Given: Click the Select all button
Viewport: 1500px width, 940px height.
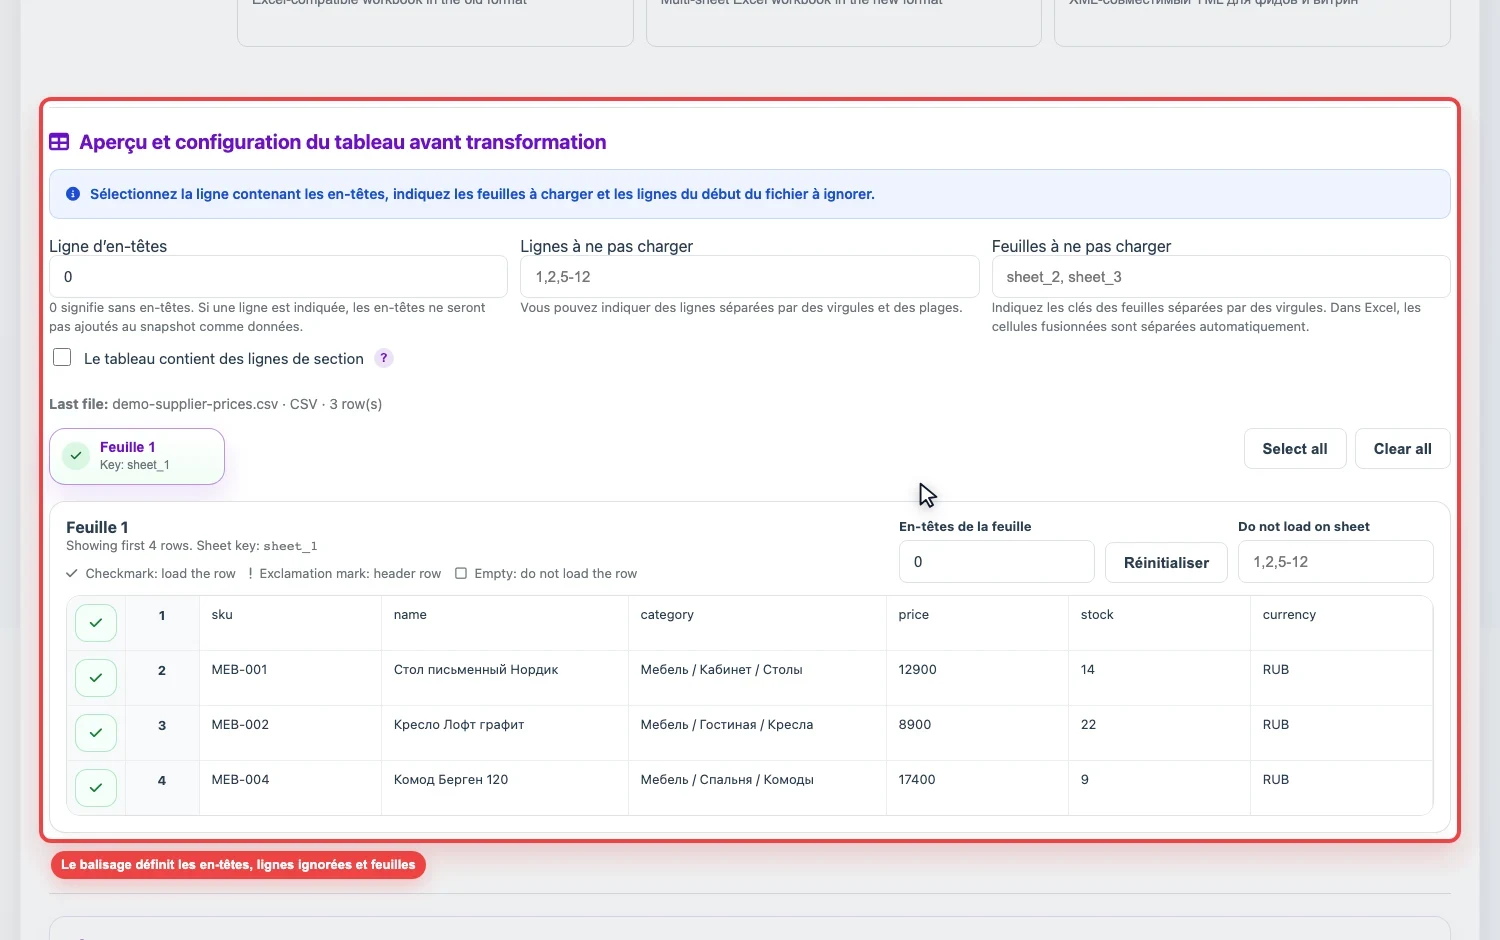Looking at the screenshot, I should coord(1295,449).
